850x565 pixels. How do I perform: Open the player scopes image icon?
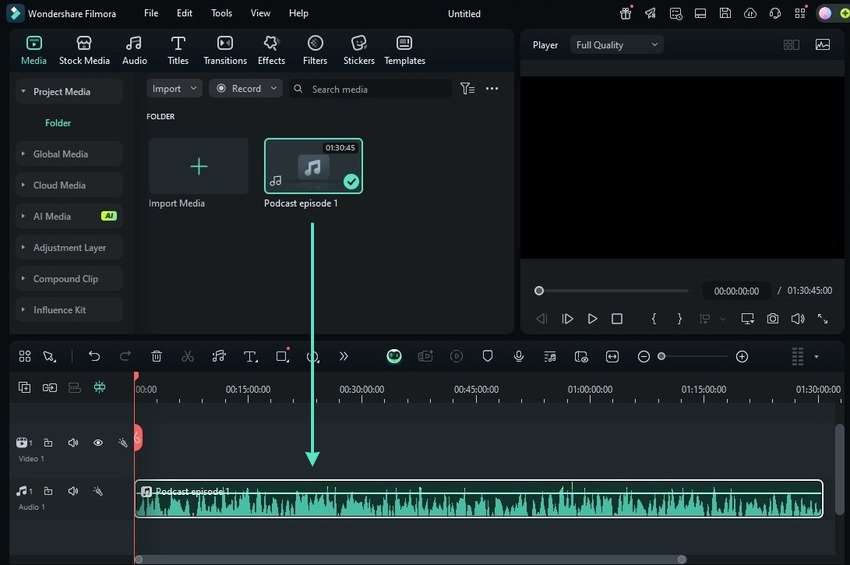[822, 45]
